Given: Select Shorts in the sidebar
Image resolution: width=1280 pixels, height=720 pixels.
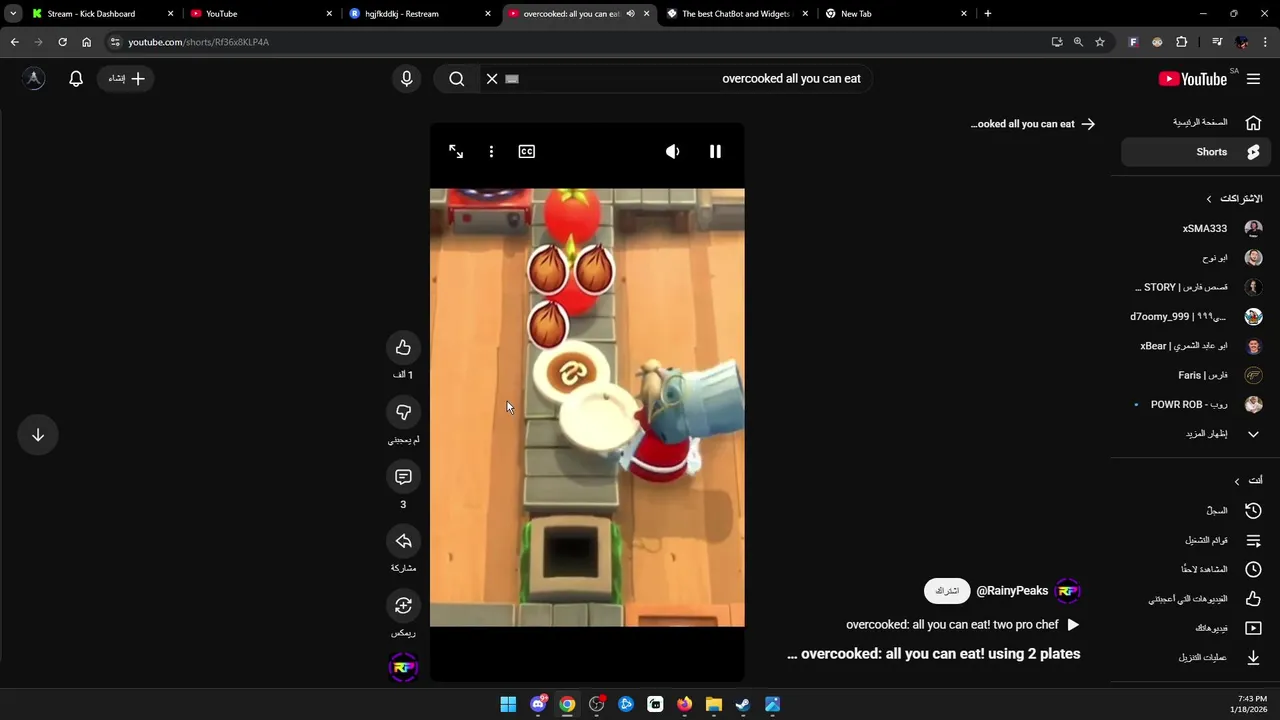Looking at the screenshot, I should [x=1195, y=152].
